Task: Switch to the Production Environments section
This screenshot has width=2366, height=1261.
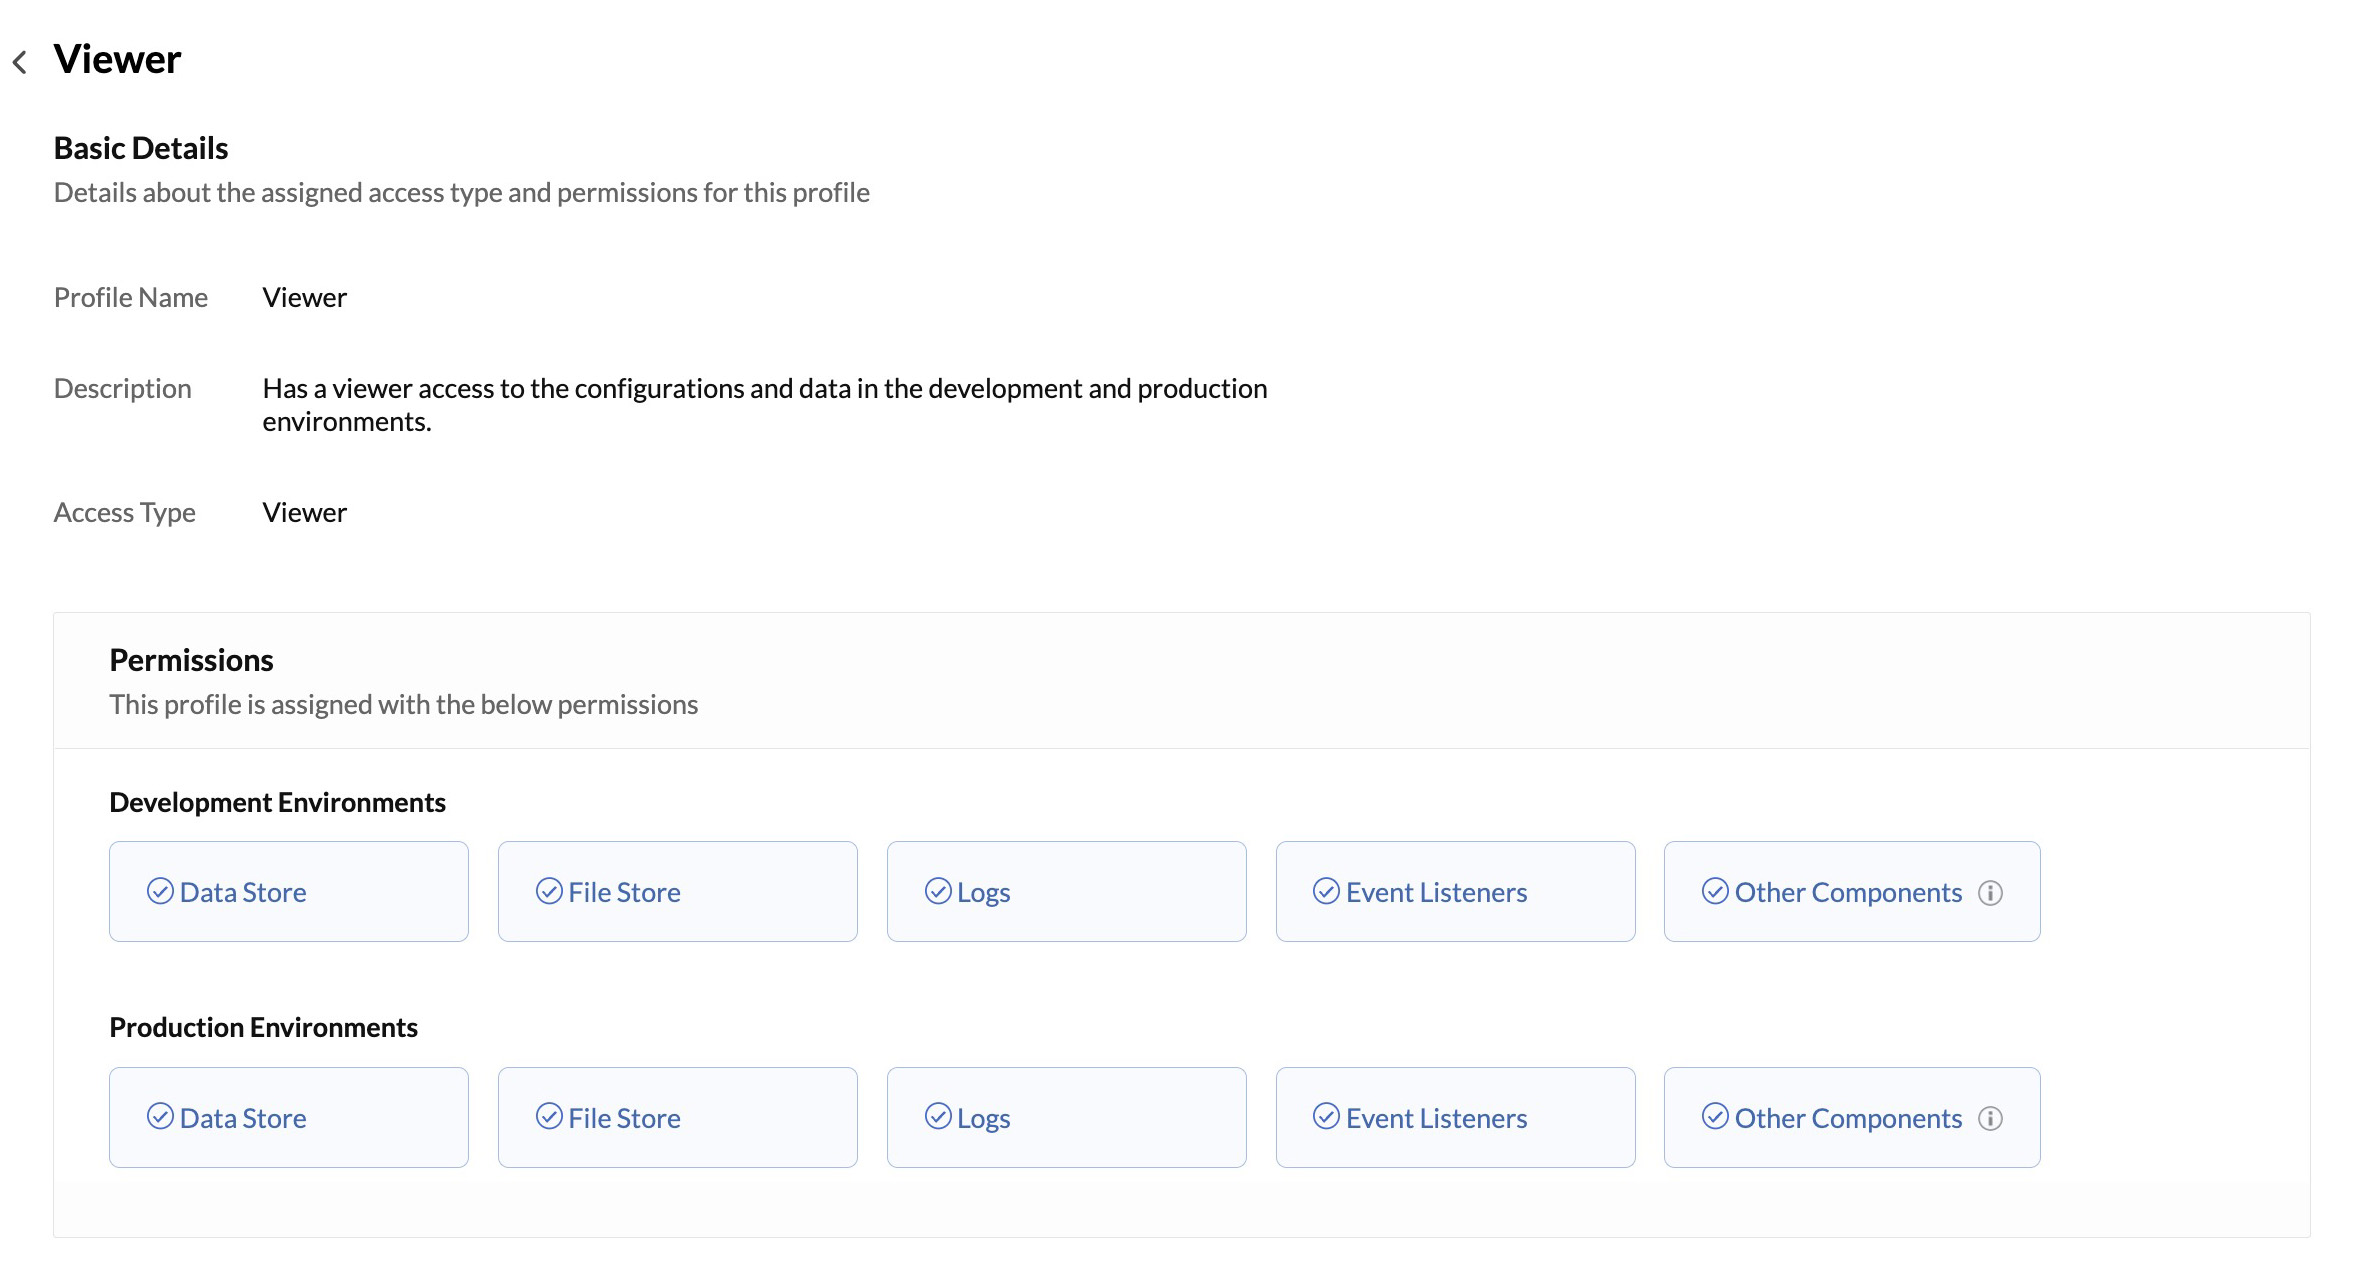Action: tap(263, 1026)
